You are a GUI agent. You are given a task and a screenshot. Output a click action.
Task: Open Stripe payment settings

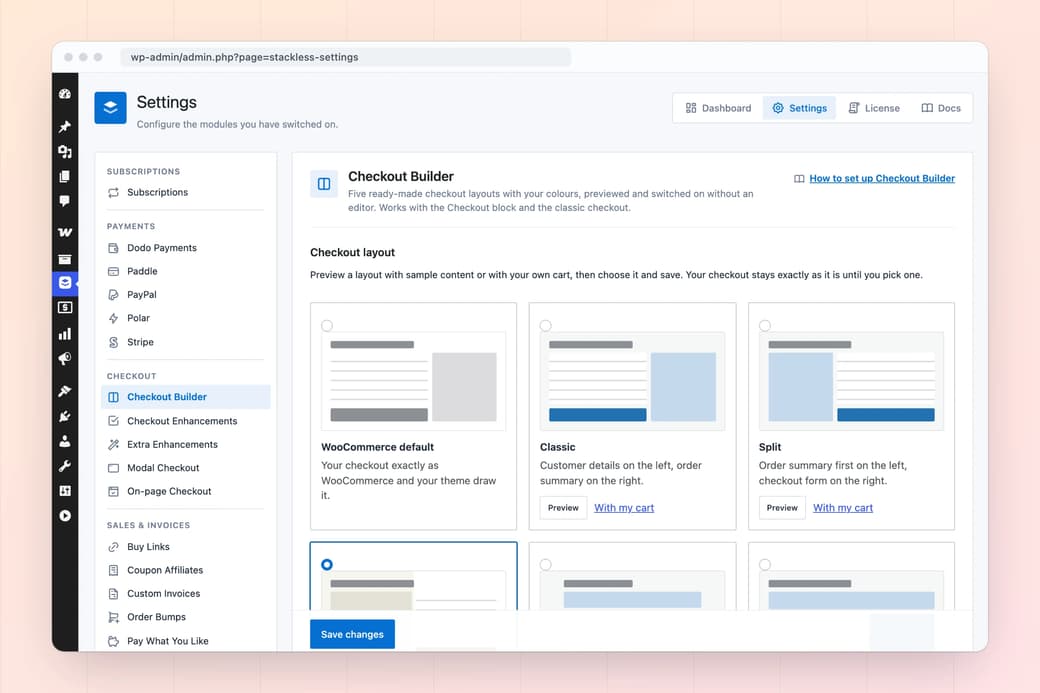(185, 342)
